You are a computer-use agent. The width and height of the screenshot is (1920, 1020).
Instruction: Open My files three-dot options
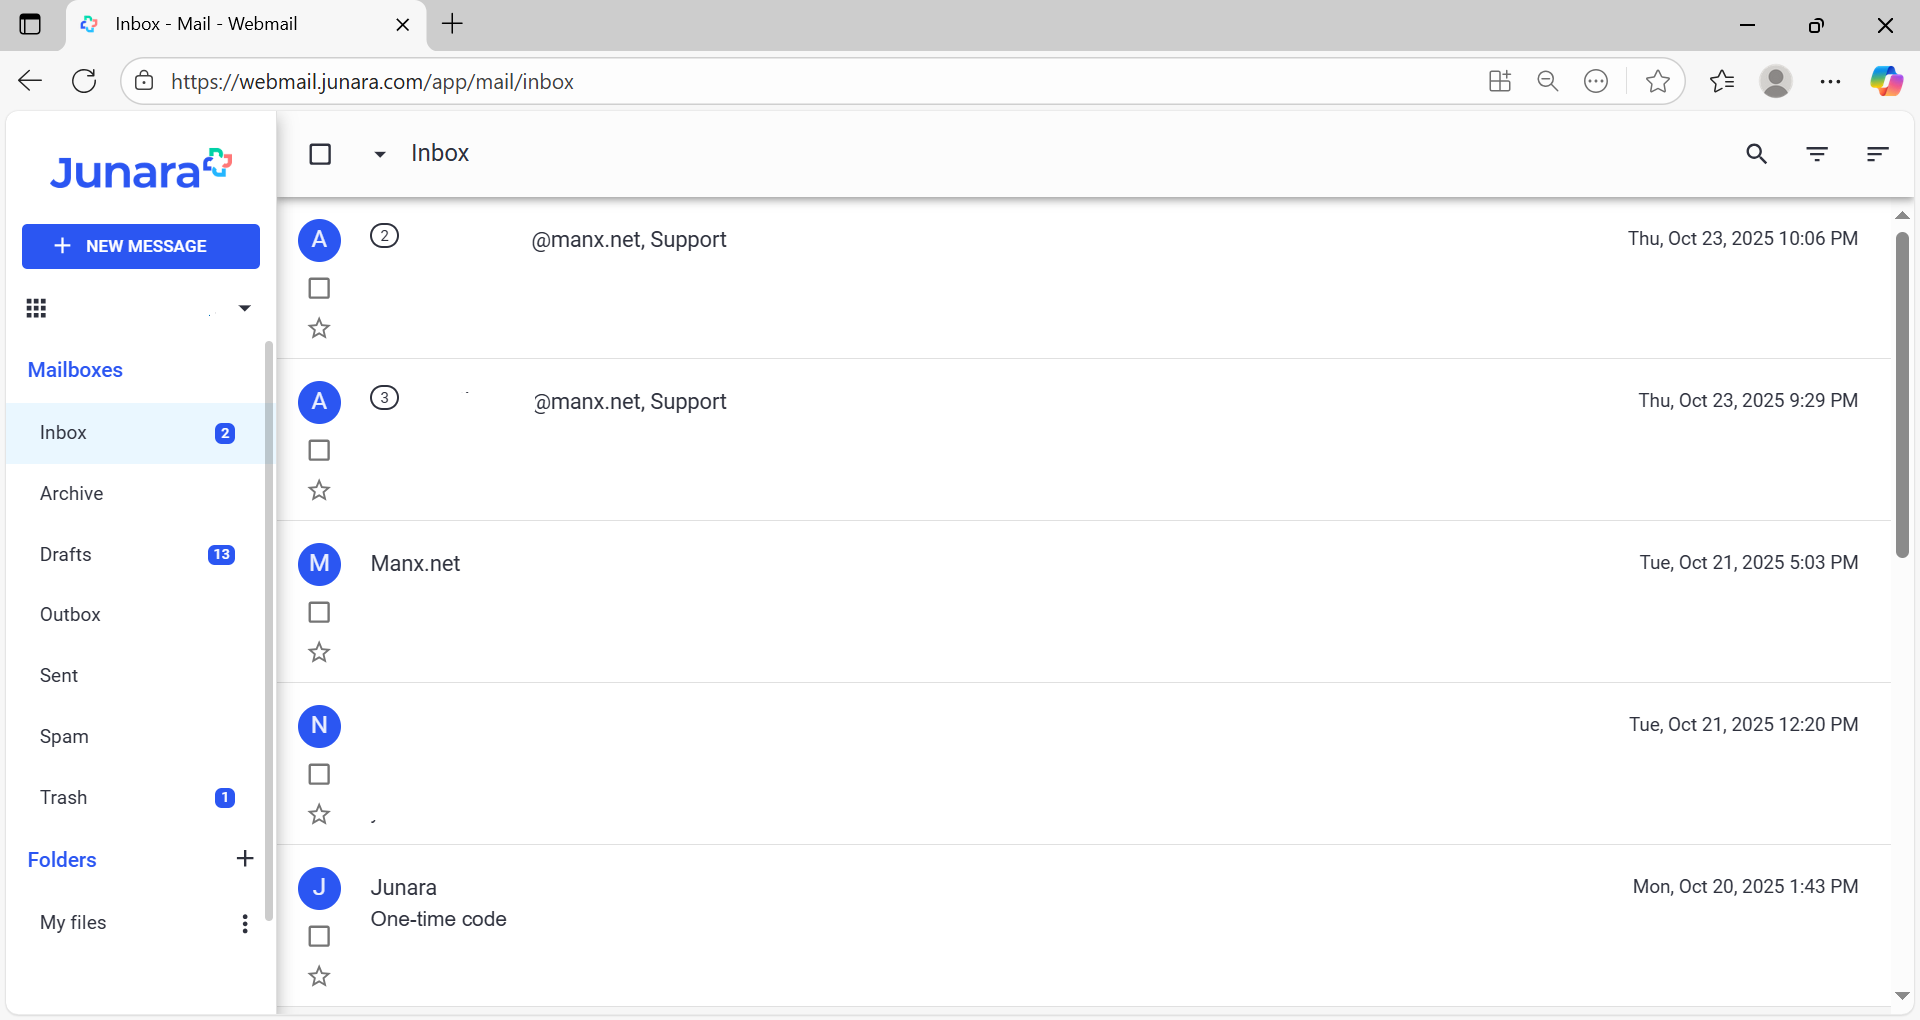245,923
